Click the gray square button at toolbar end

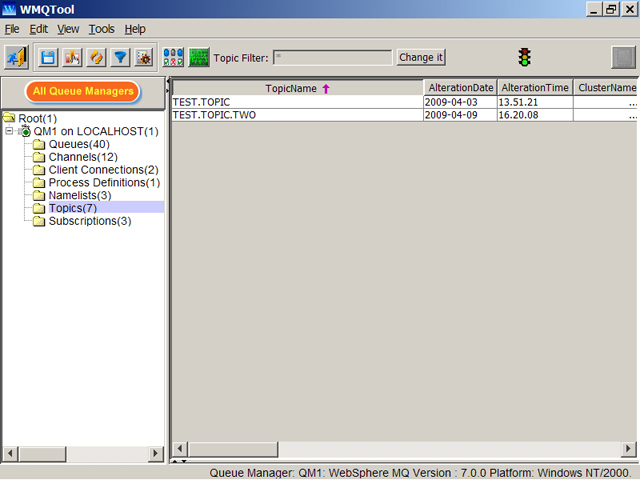click(623, 57)
